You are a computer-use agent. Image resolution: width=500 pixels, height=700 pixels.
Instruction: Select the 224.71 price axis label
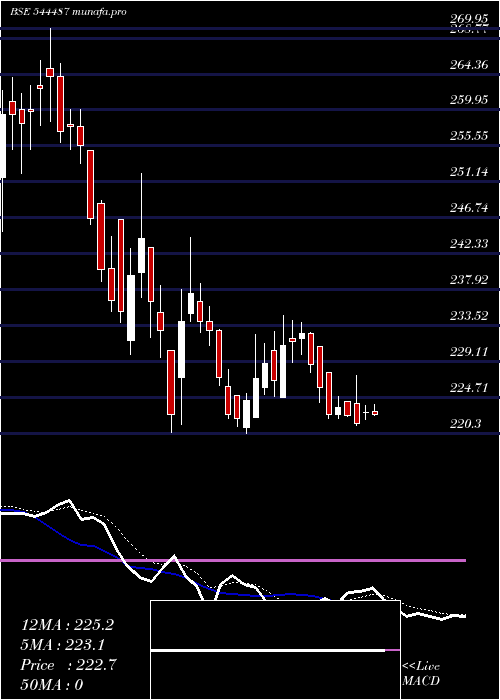coord(468,388)
